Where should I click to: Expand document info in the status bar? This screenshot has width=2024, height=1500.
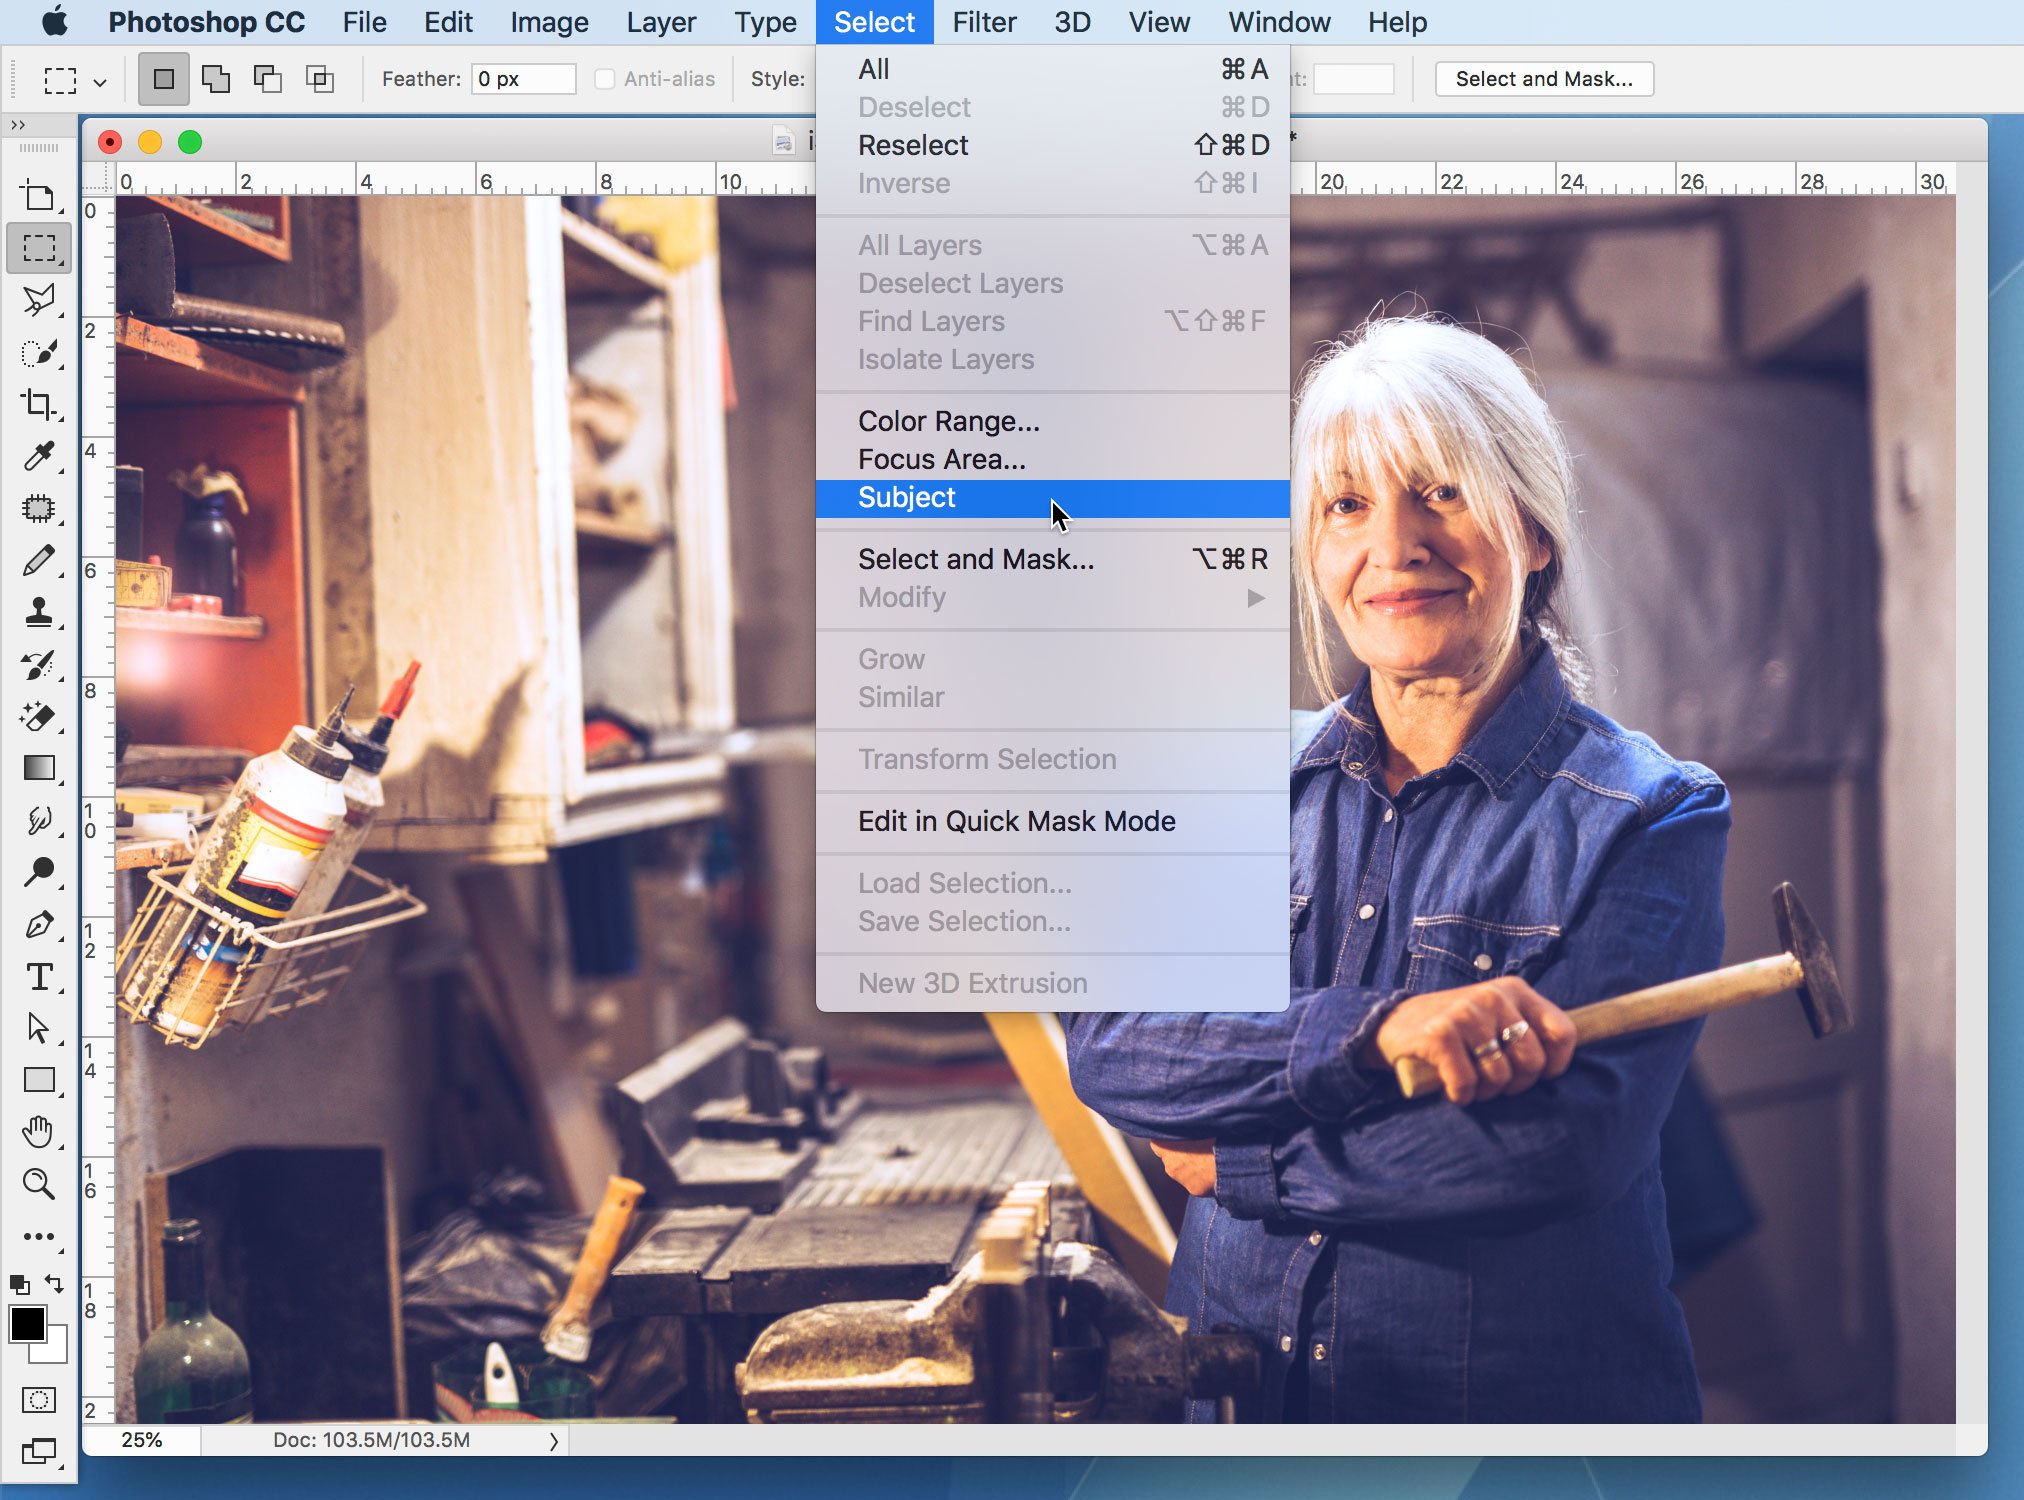[x=554, y=1440]
